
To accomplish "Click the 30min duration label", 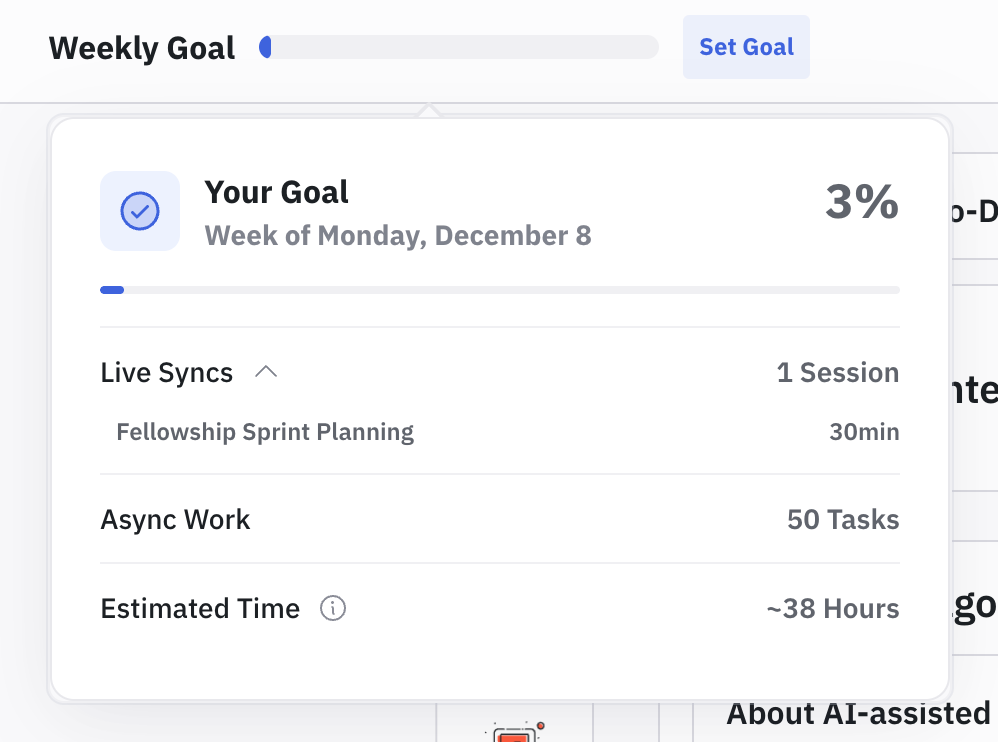I will point(863,432).
